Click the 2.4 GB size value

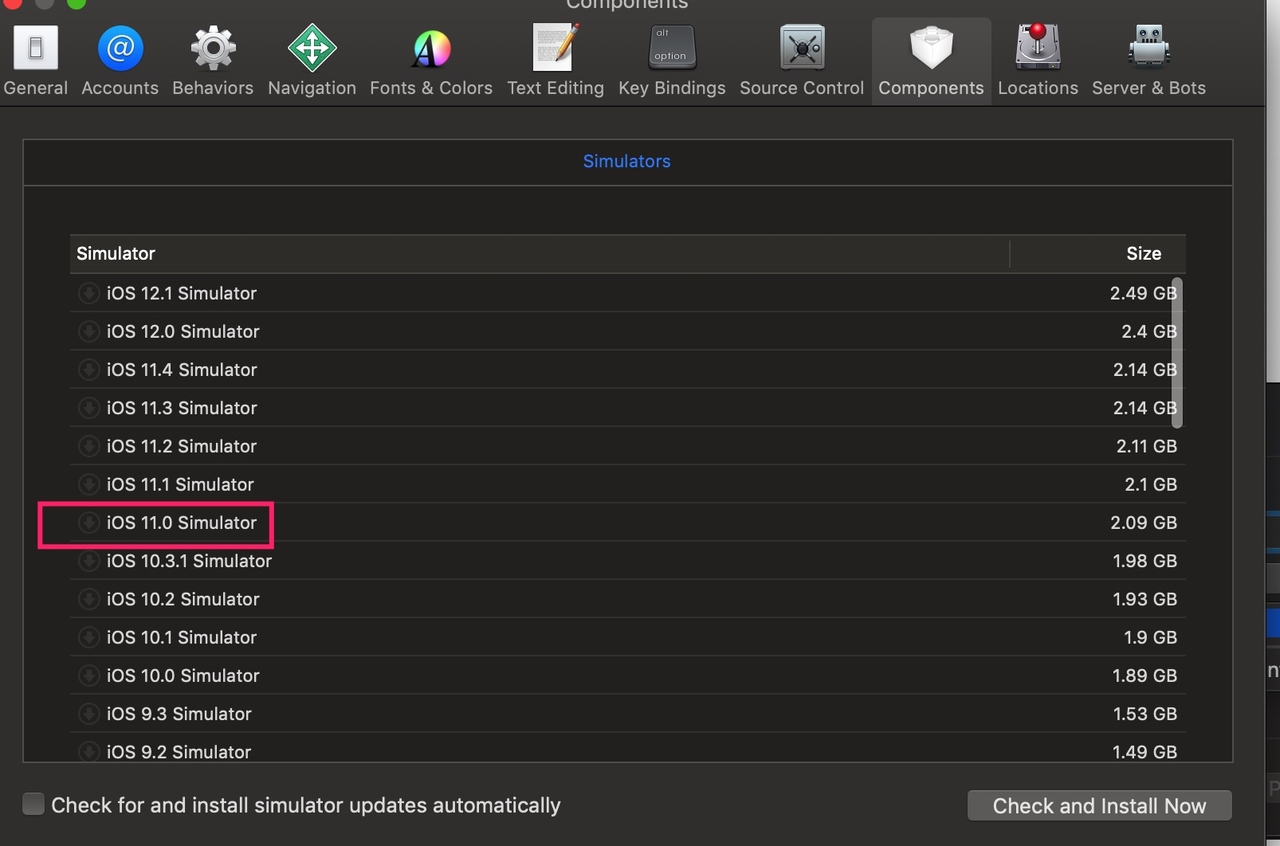[x=1149, y=331]
